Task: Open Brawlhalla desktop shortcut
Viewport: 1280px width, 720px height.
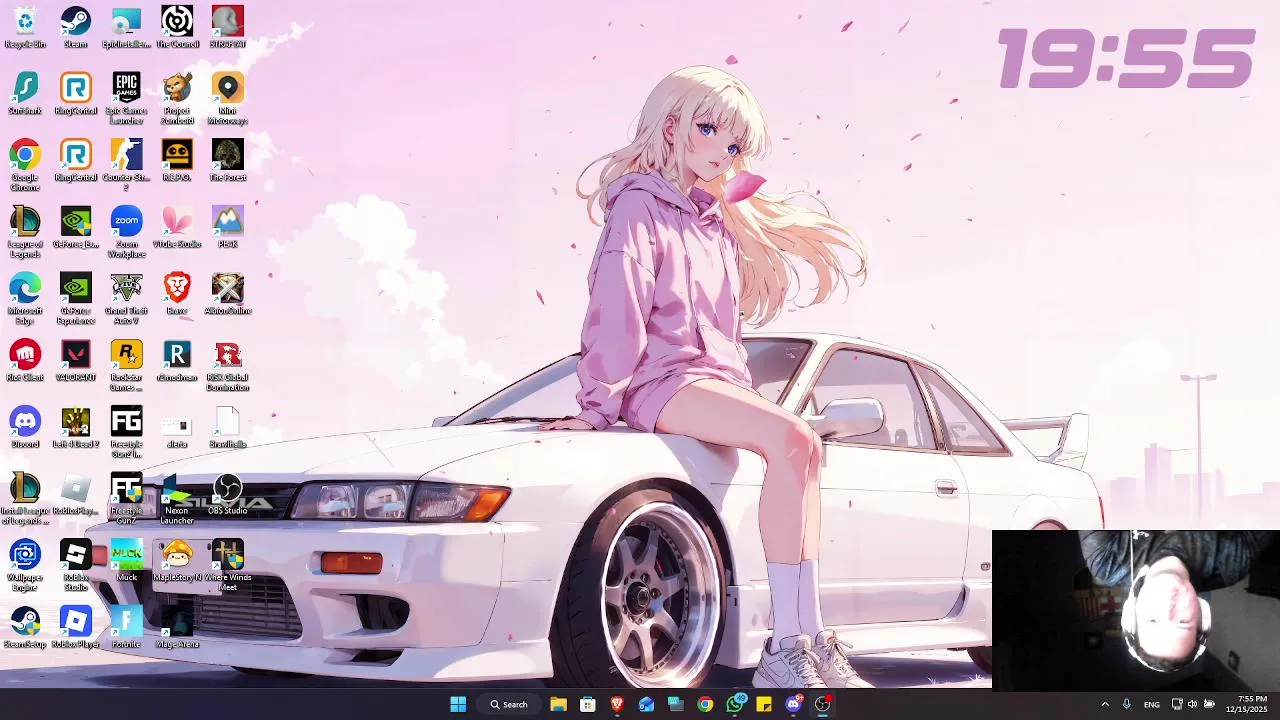Action: (x=228, y=427)
